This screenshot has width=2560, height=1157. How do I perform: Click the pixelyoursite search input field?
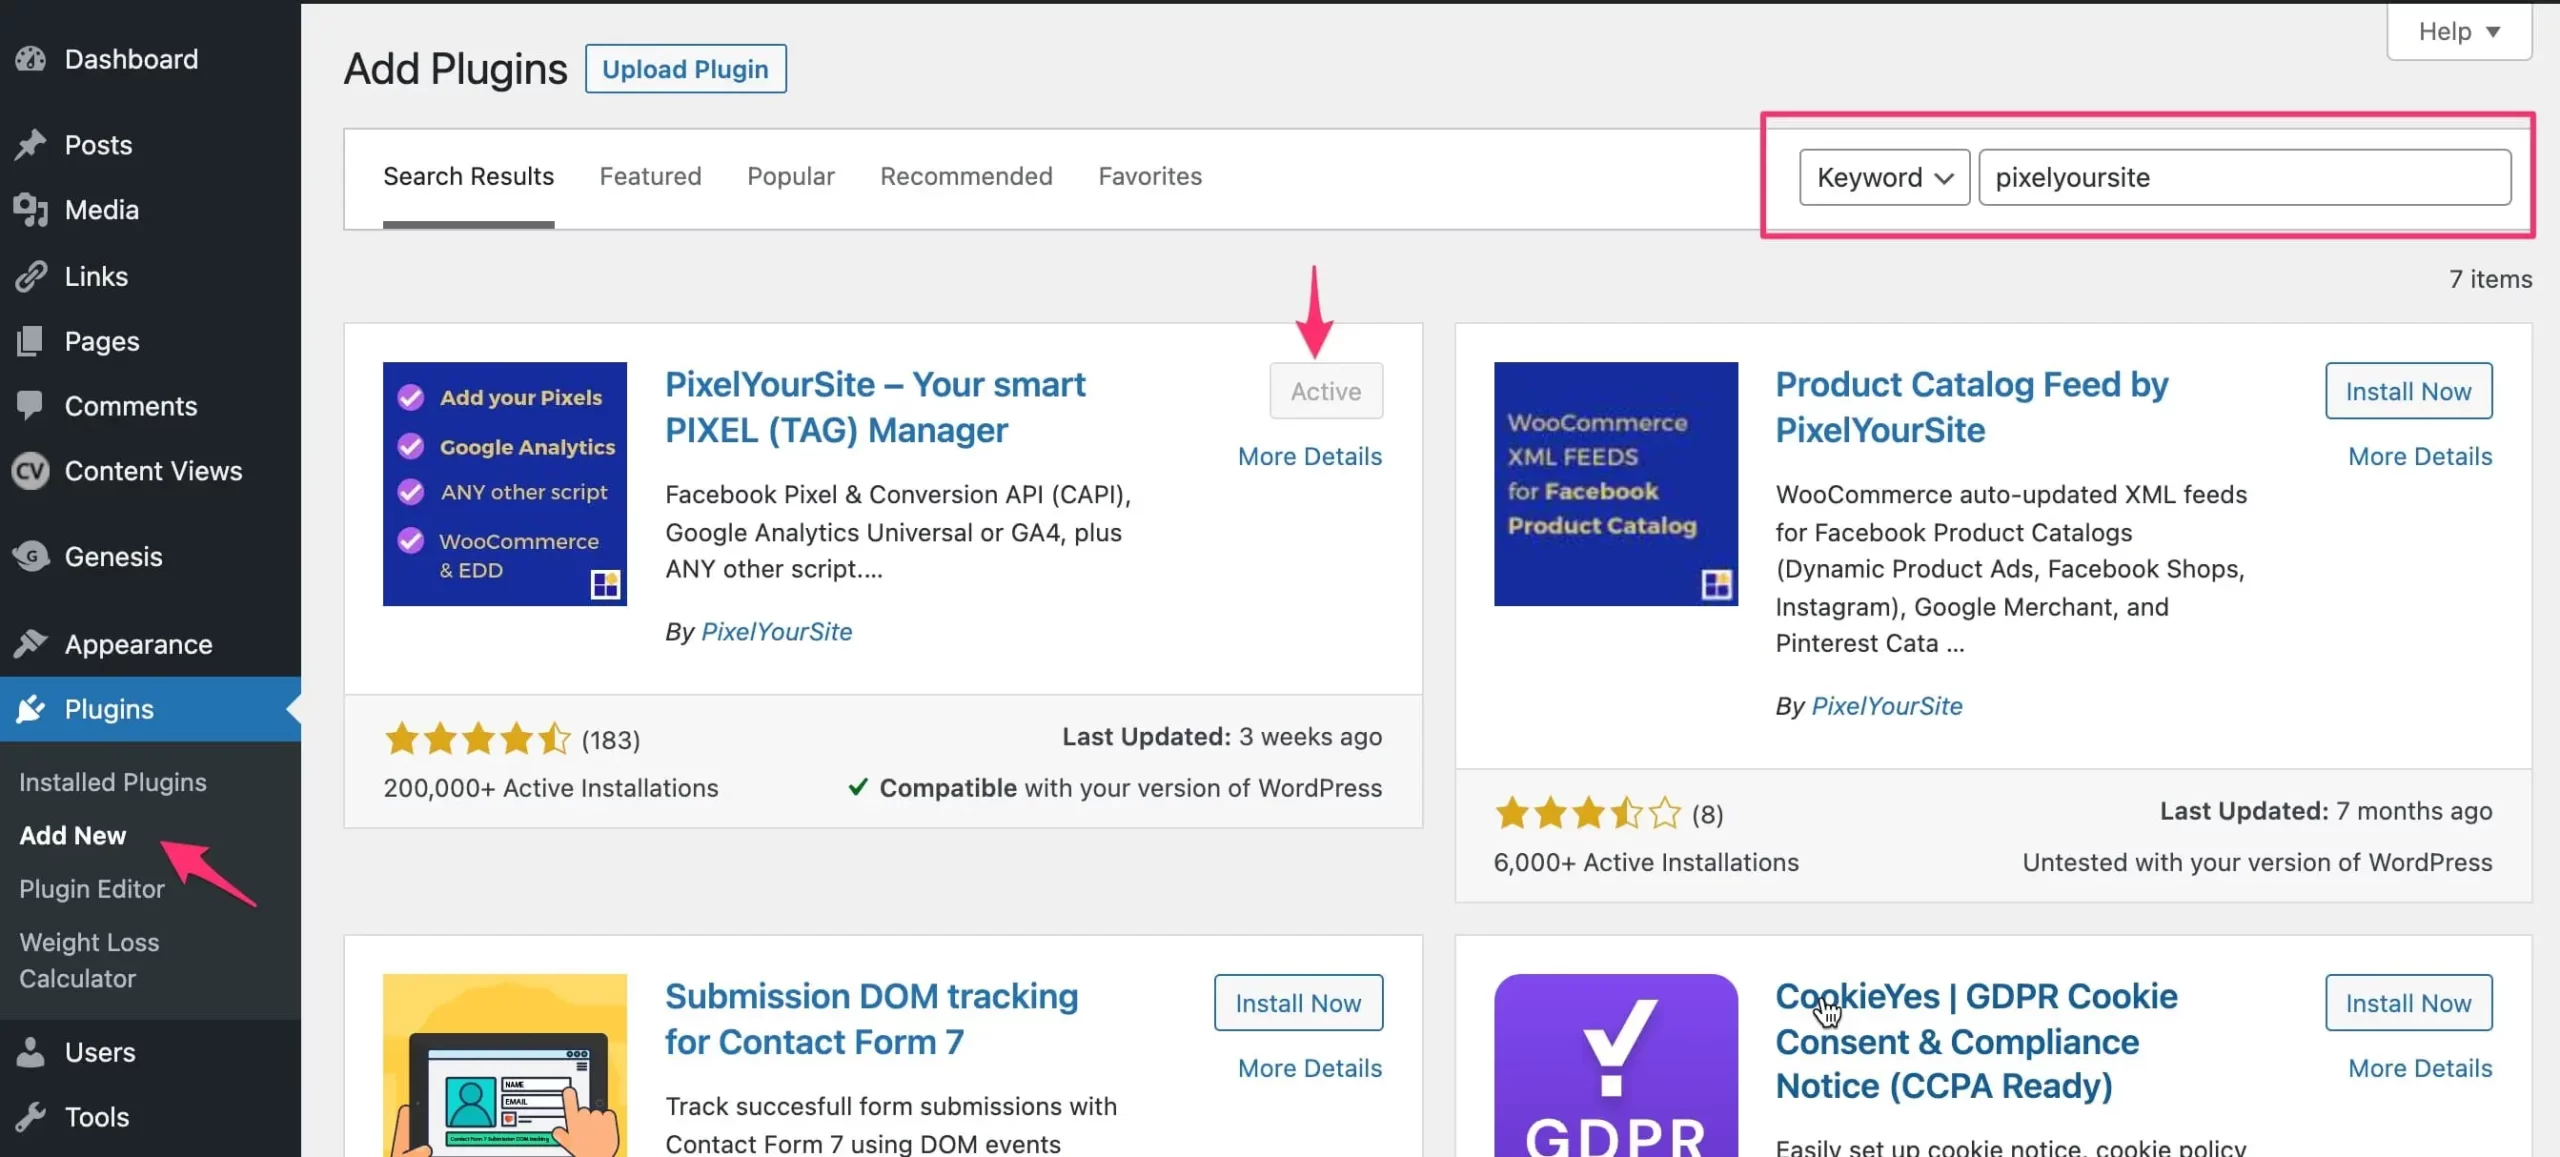pos(2245,177)
